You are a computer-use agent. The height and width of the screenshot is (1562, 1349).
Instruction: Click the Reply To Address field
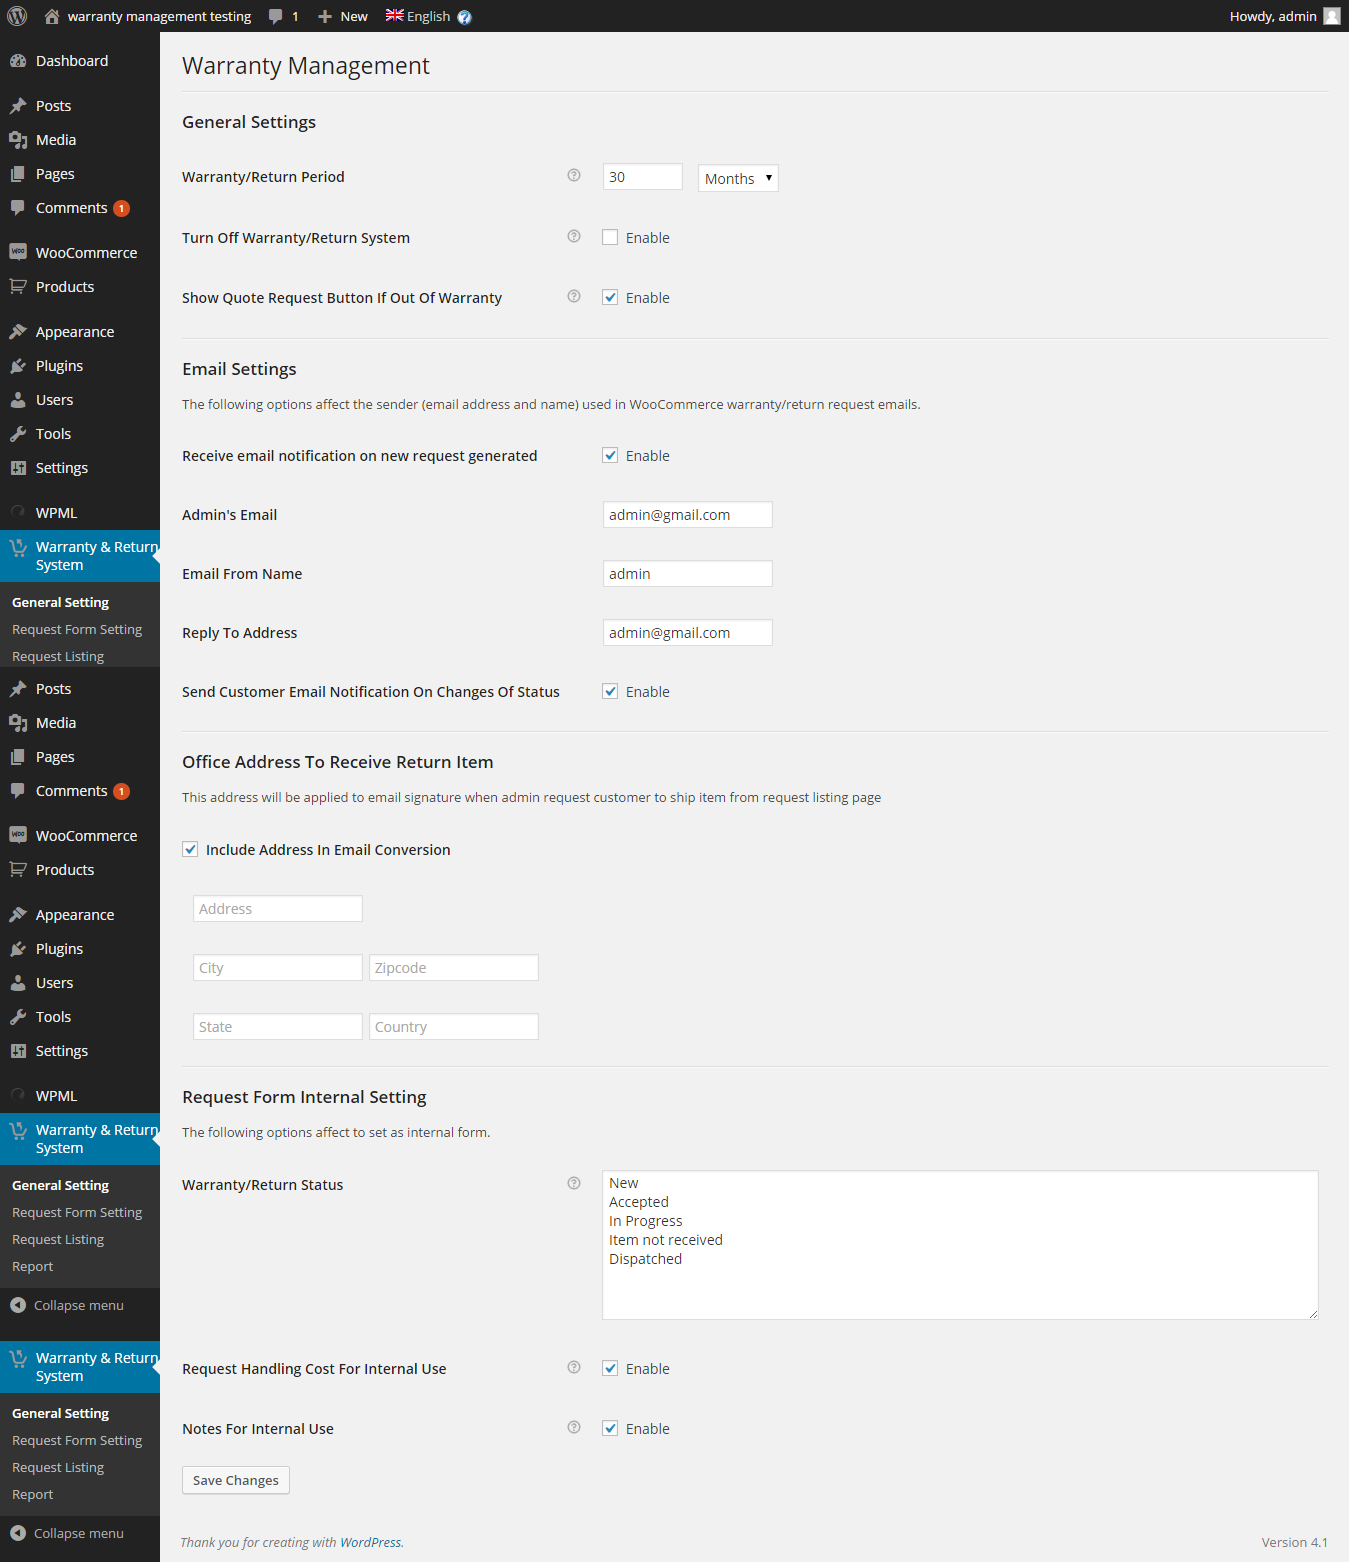tap(688, 632)
